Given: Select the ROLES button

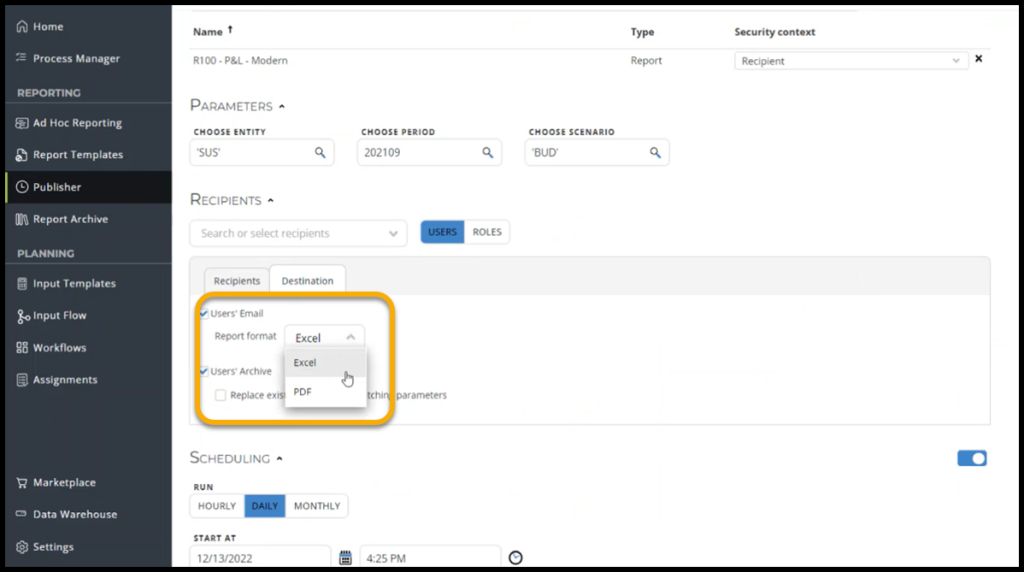Looking at the screenshot, I should 487,232.
